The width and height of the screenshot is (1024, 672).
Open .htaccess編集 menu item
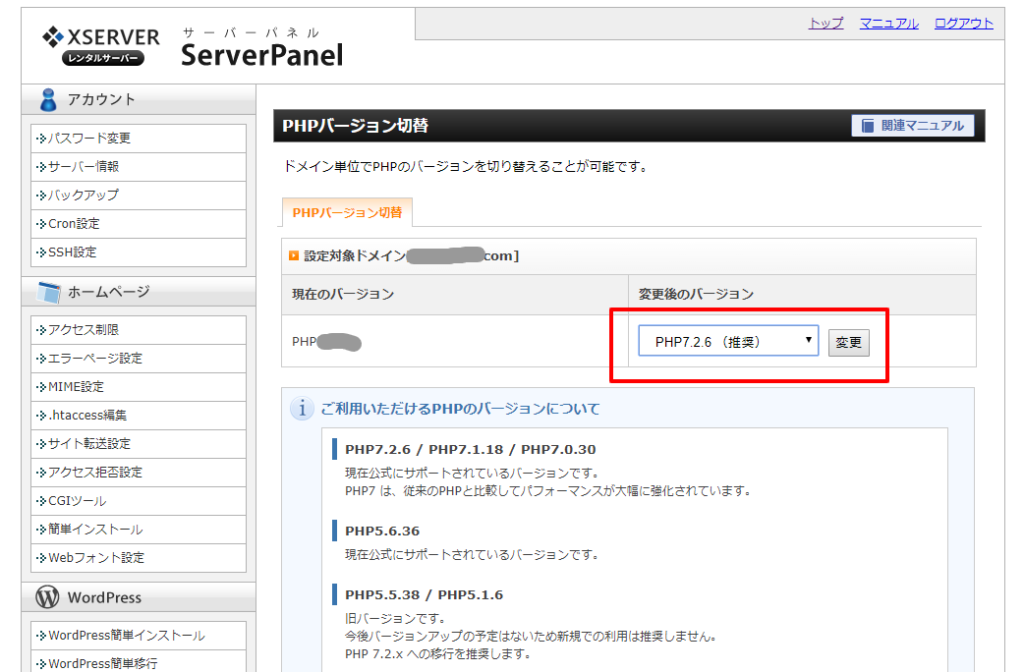pyautogui.click(x=87, y=415)
